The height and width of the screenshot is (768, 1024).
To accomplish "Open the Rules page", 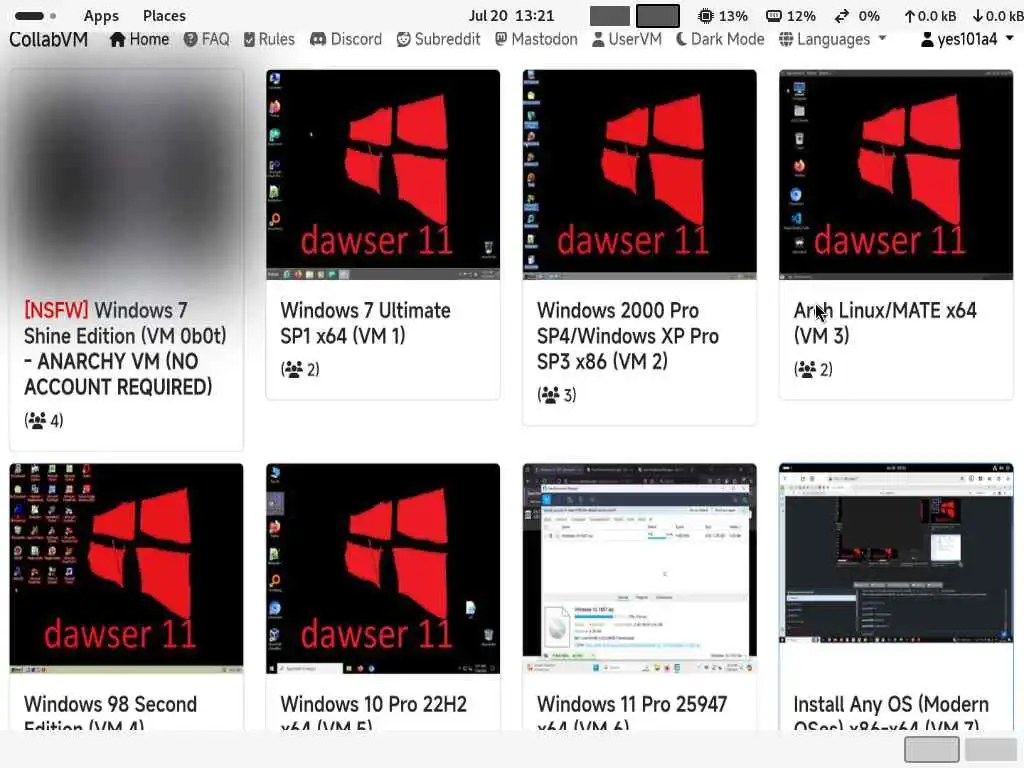I will tap(269, 39).
